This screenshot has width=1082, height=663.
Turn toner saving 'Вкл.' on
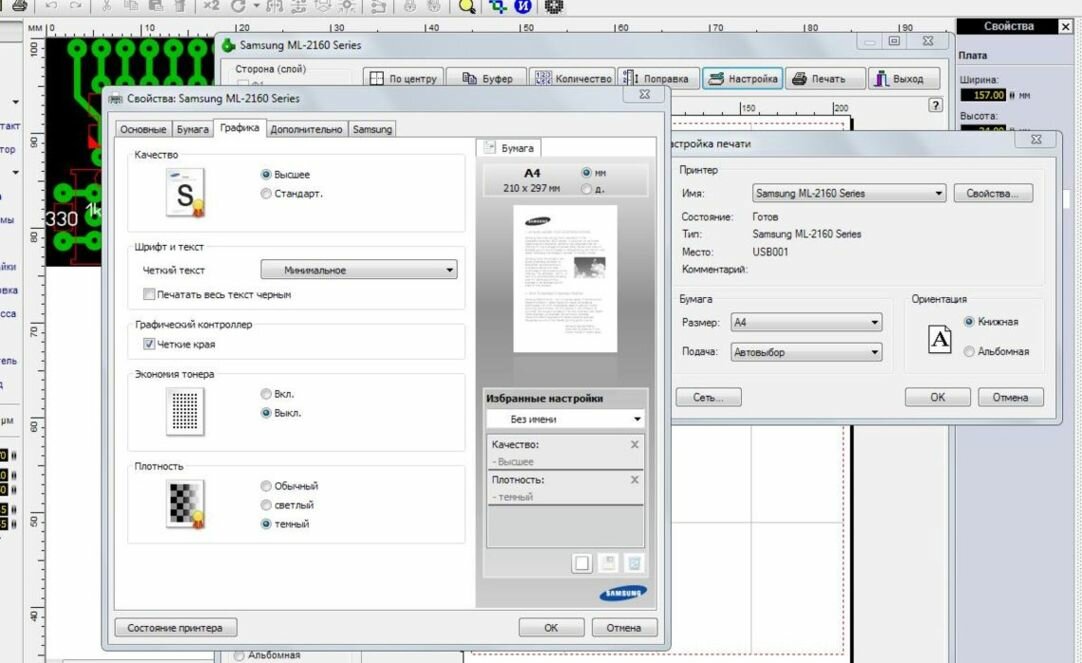(266, 394)
